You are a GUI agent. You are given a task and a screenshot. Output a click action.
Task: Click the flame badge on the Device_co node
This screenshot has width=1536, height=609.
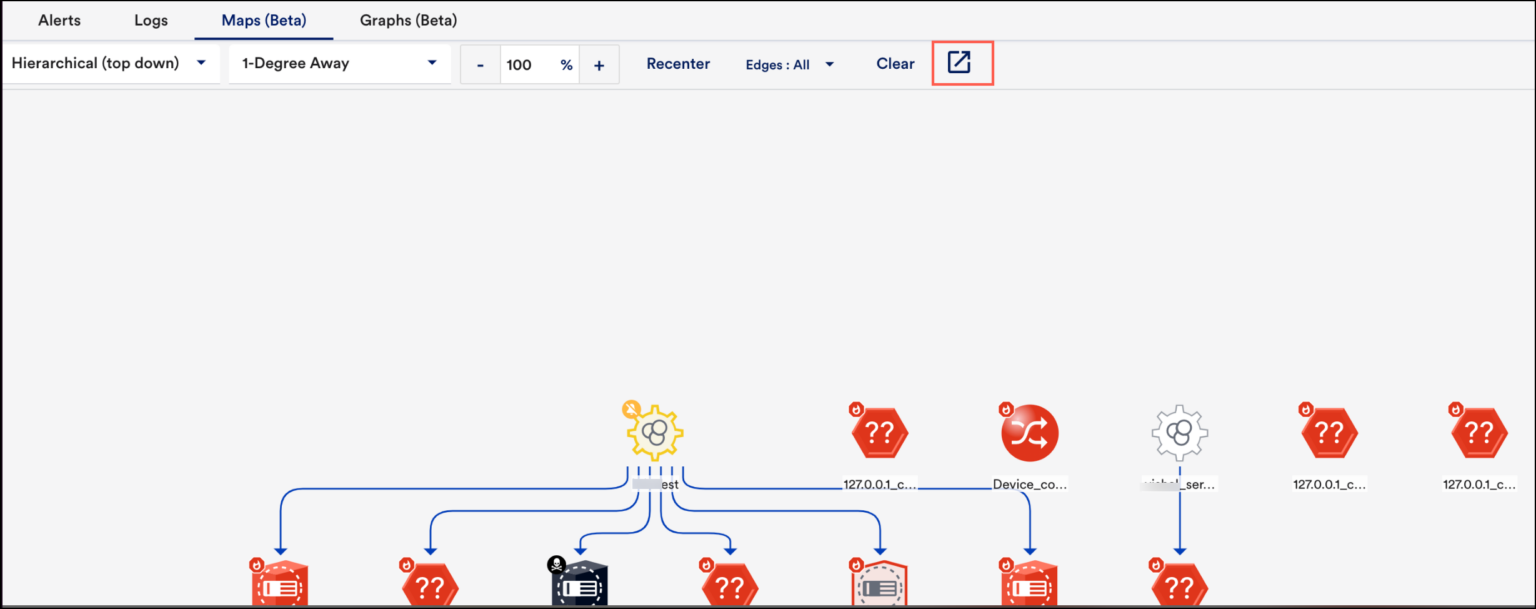click(1006, 406)
